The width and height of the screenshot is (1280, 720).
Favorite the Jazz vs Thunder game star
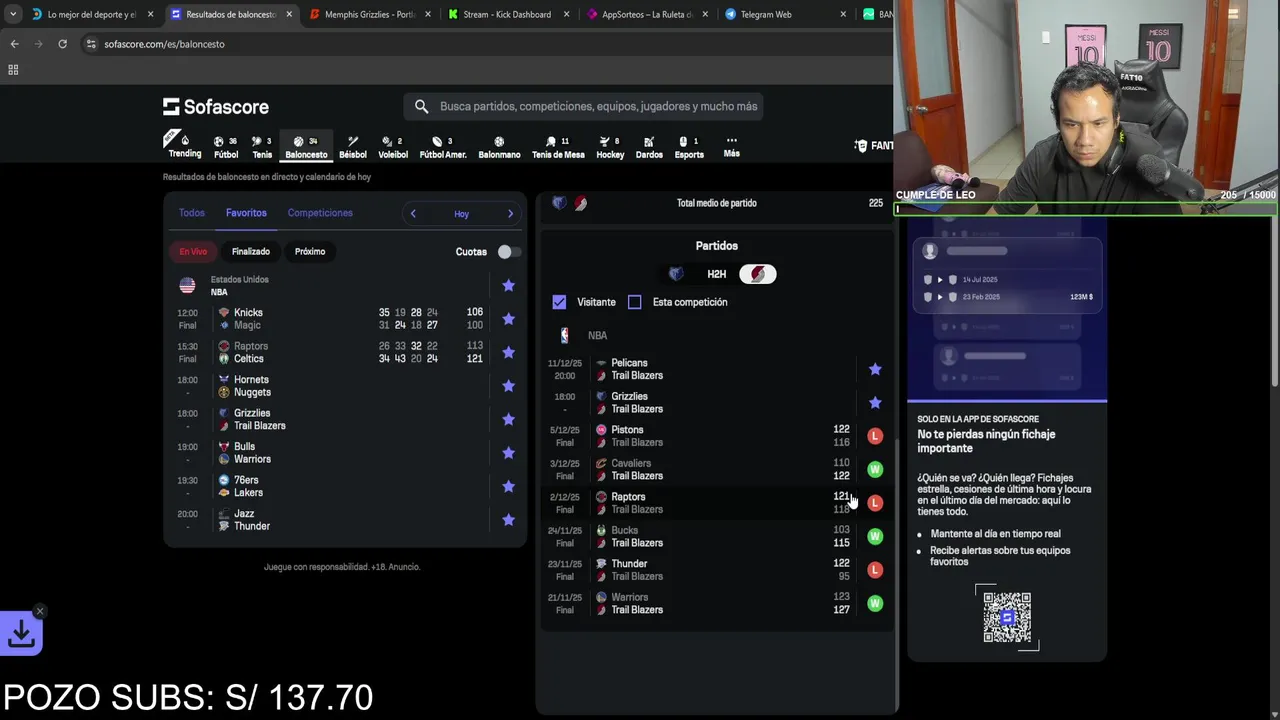click(x=508, y=520)
